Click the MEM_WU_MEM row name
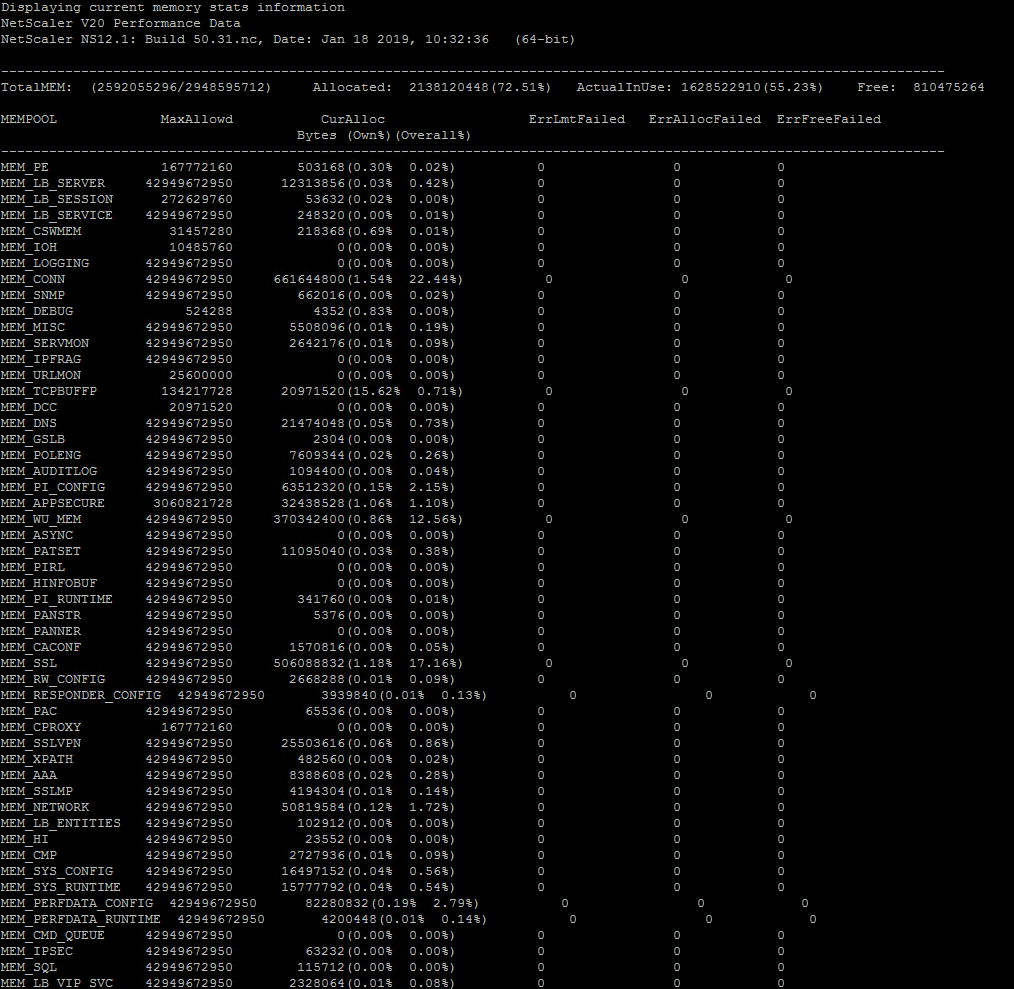 [x=41, y=519]
